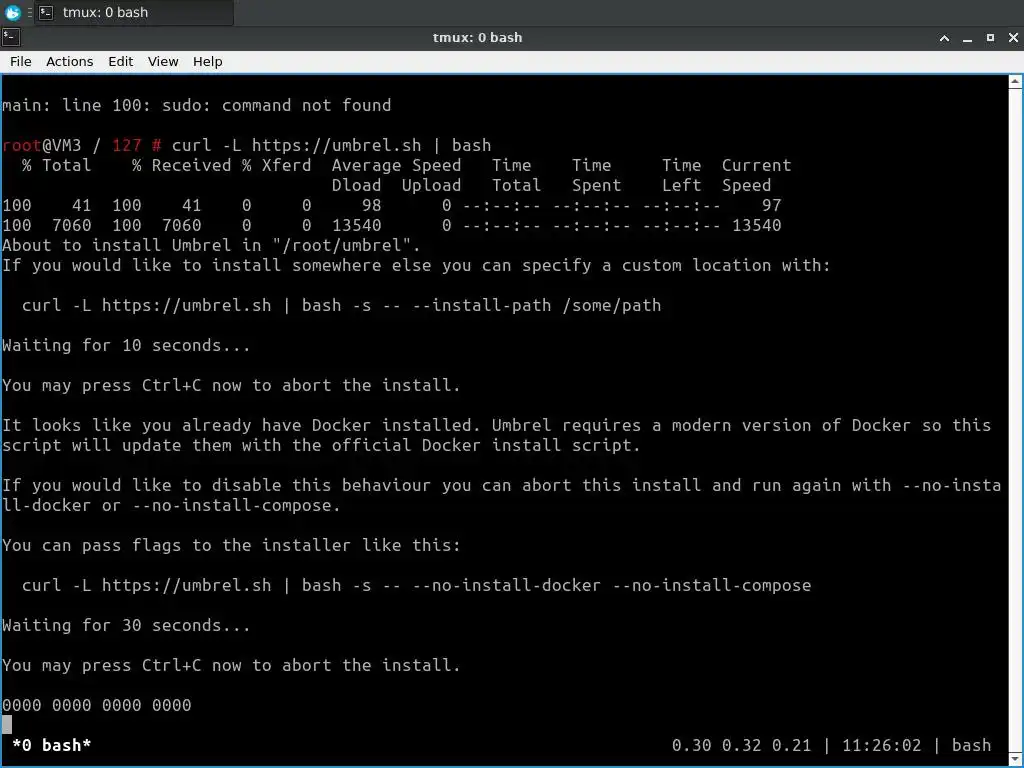Click 'It looks like you already have Docker' line
The width and height of the screenshot is (1024, 768).
pyautogui.click(x=496, y=425)
